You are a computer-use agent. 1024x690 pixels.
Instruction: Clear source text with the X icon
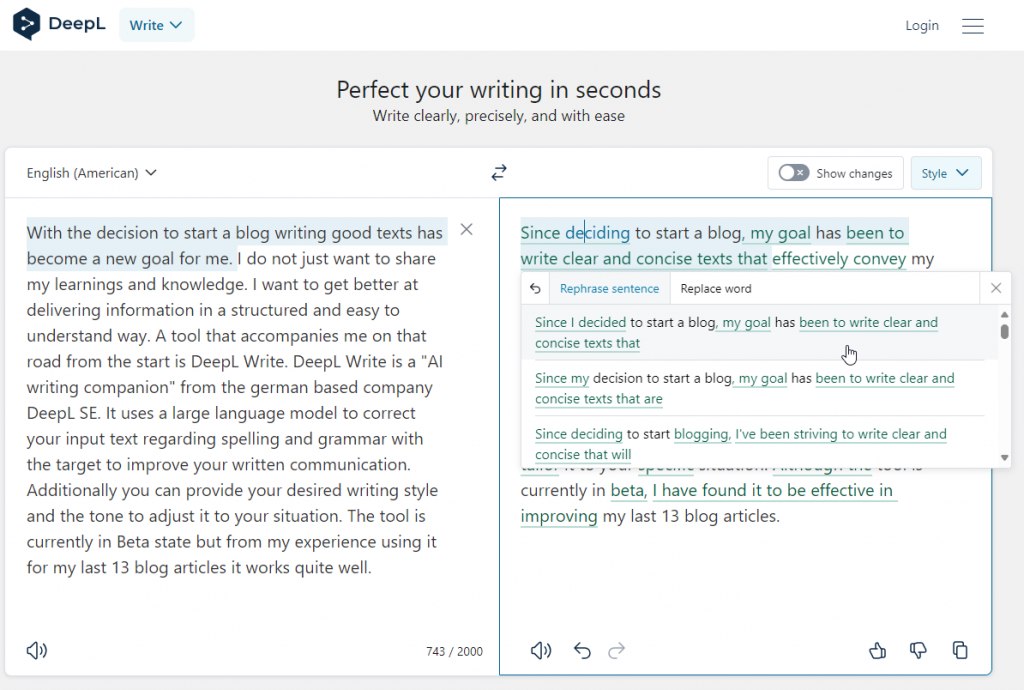click(466, 230)
